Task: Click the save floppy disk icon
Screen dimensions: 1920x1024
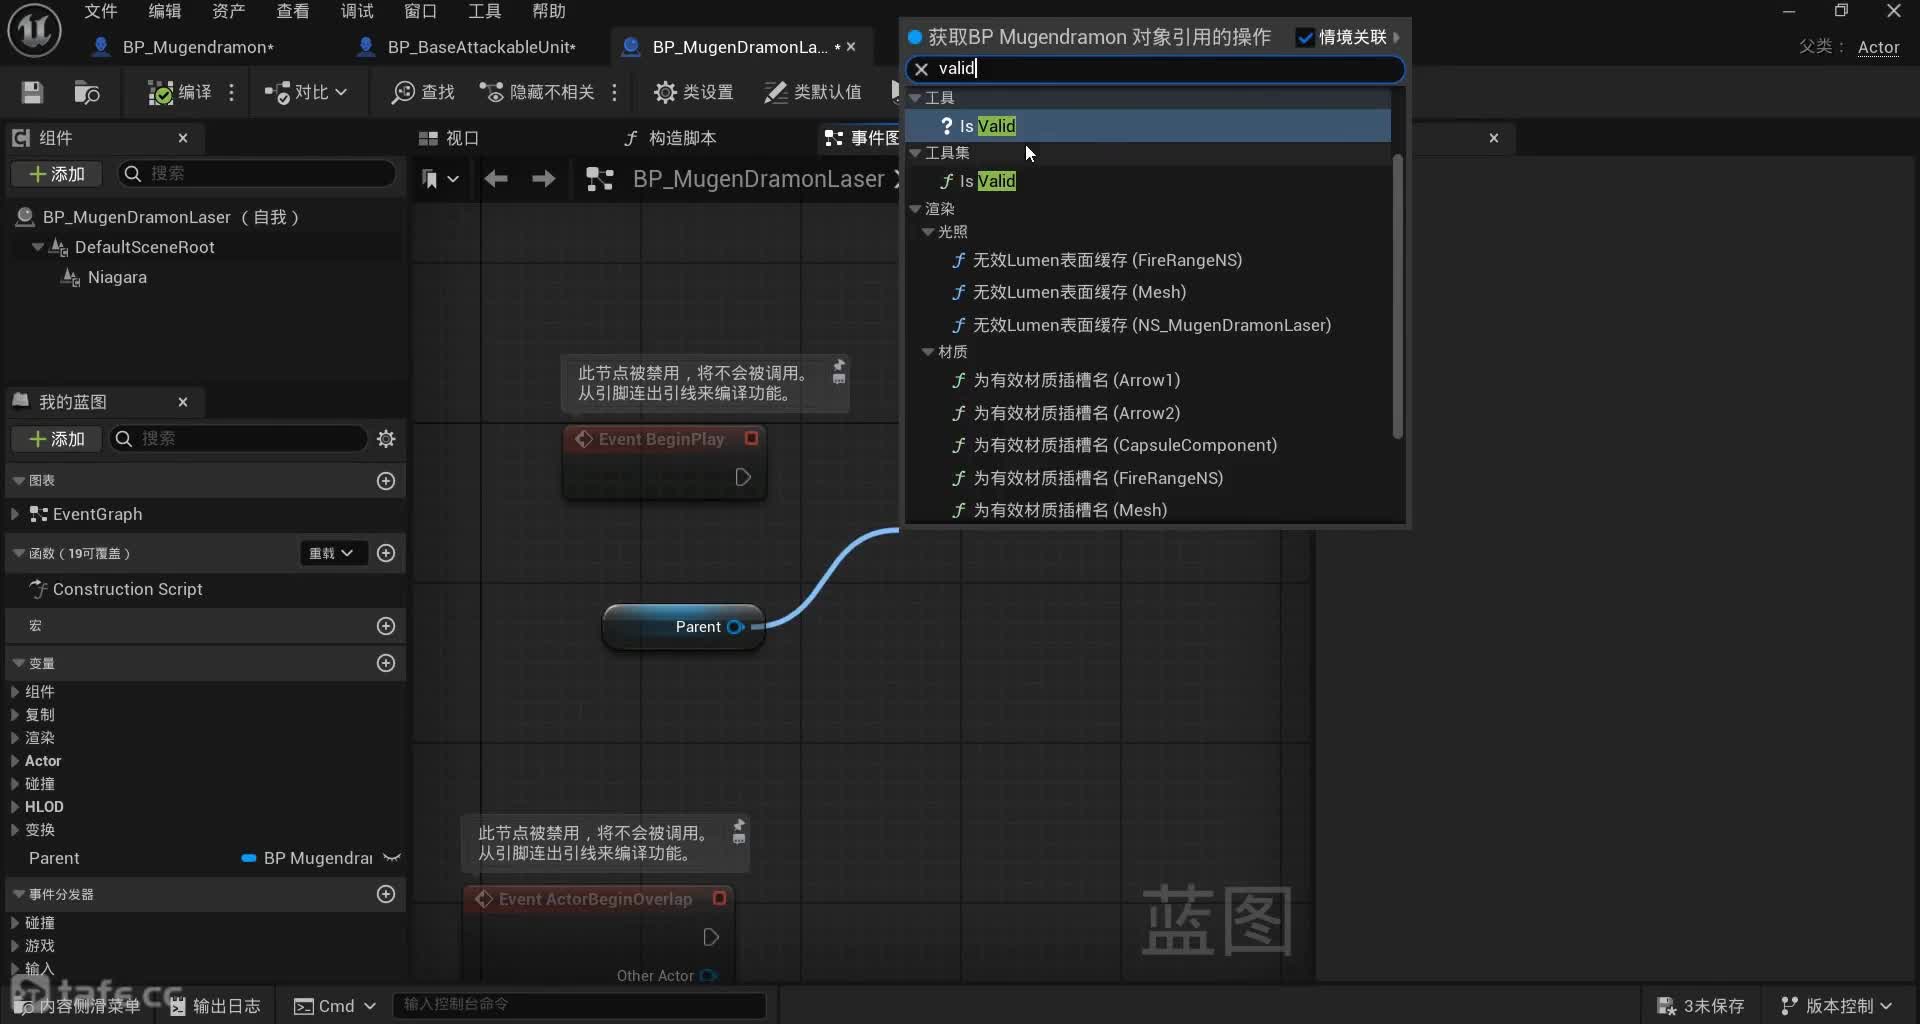Action: click(x=32, y=92)
